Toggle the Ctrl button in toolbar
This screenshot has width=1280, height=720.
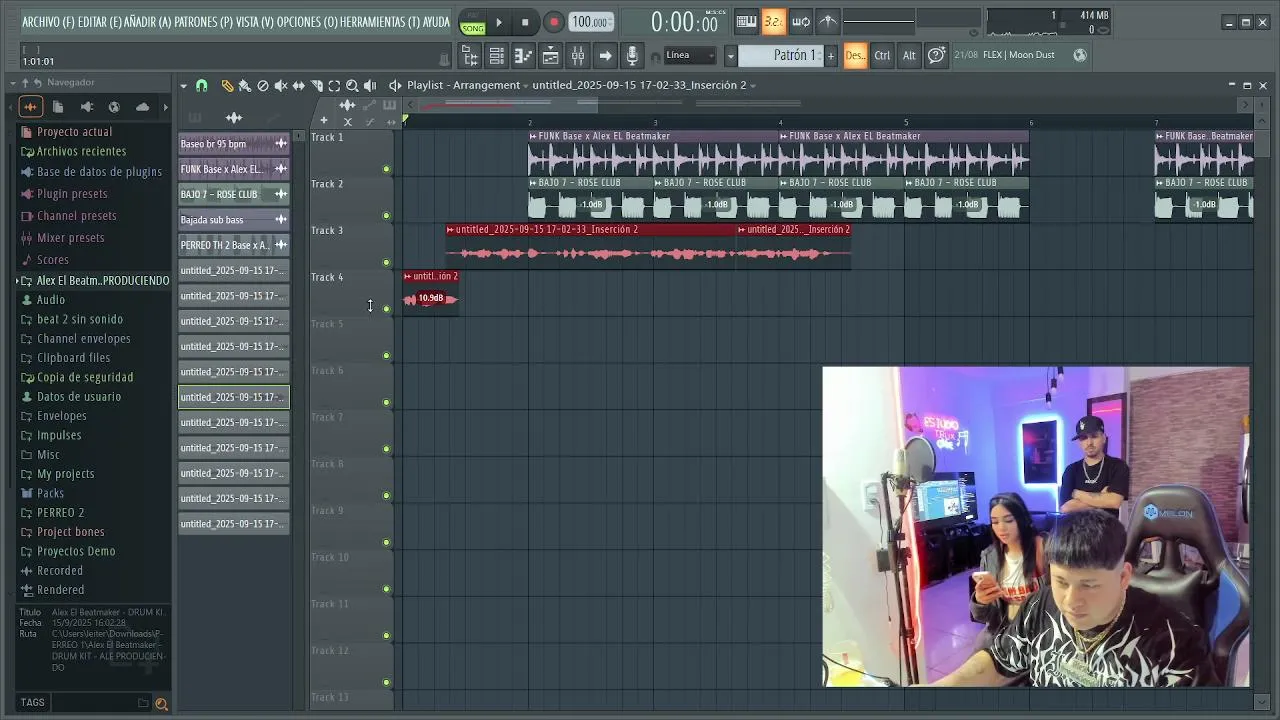[x=882, y=56]
